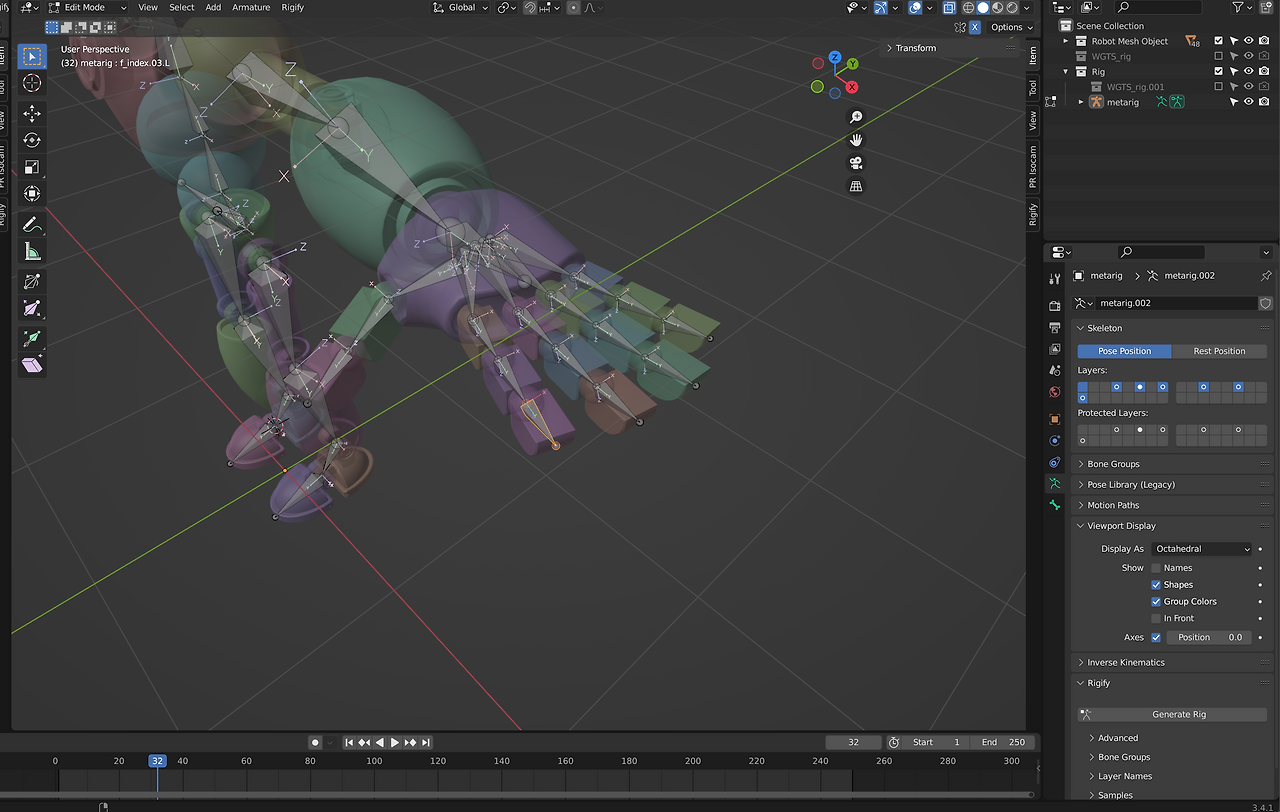Open the Bone properties tab
1280x812 pixels.
[x=1054, y=505]
